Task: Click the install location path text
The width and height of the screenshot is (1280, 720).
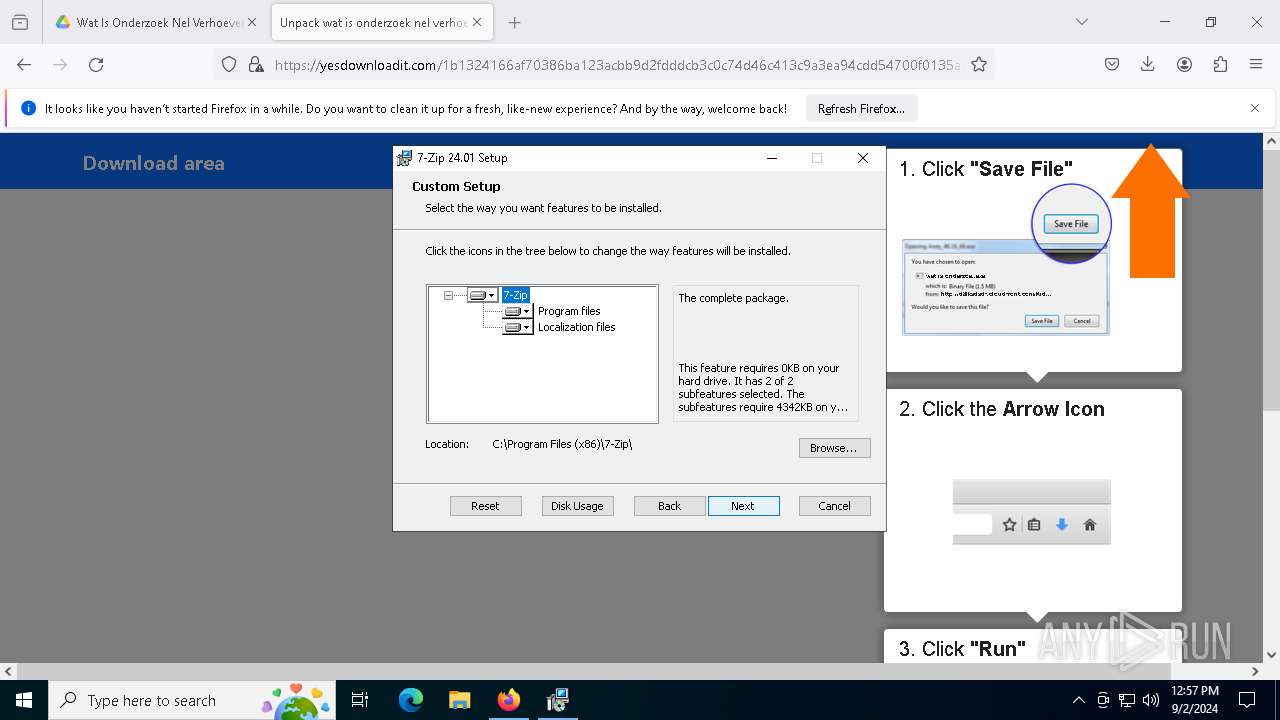Action: 562,444
